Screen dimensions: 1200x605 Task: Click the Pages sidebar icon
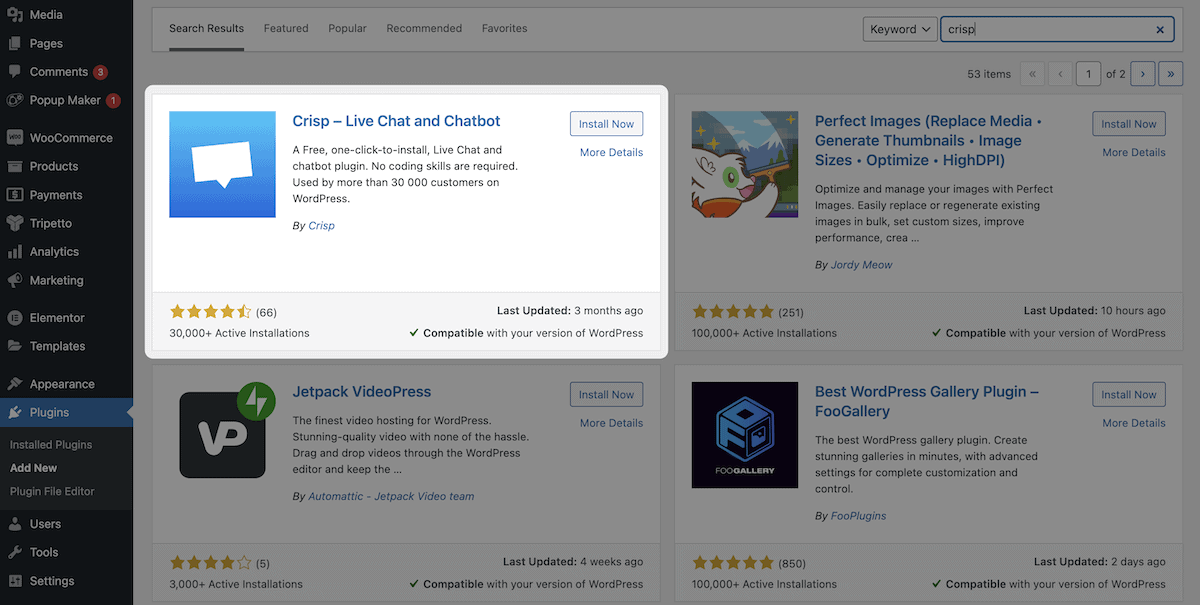[x=15, y=43]
